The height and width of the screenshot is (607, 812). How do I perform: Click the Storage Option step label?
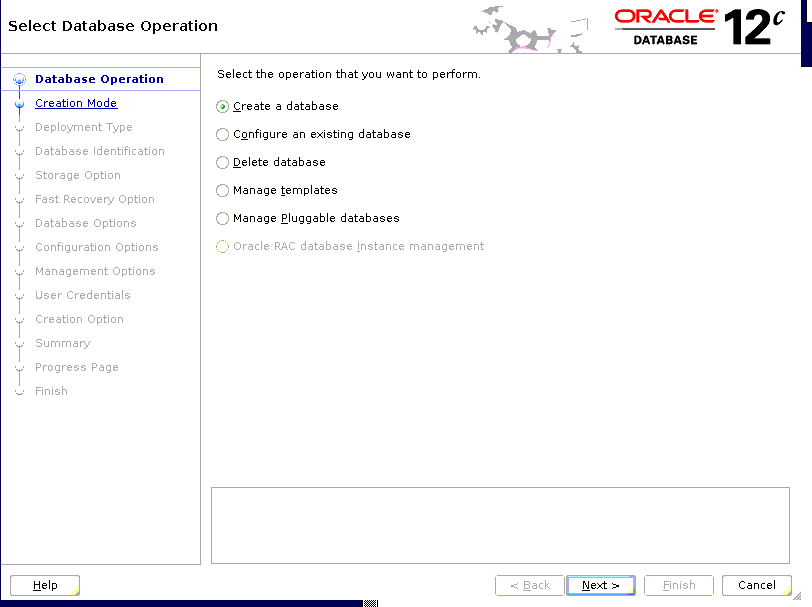tap(77, 175)
